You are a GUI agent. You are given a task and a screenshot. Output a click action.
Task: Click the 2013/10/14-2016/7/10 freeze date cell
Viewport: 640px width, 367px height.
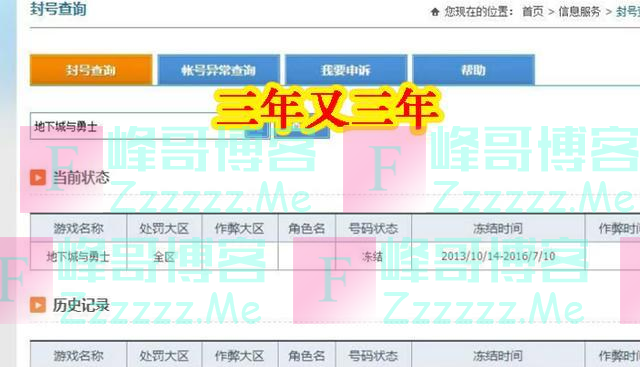[498, 256]
